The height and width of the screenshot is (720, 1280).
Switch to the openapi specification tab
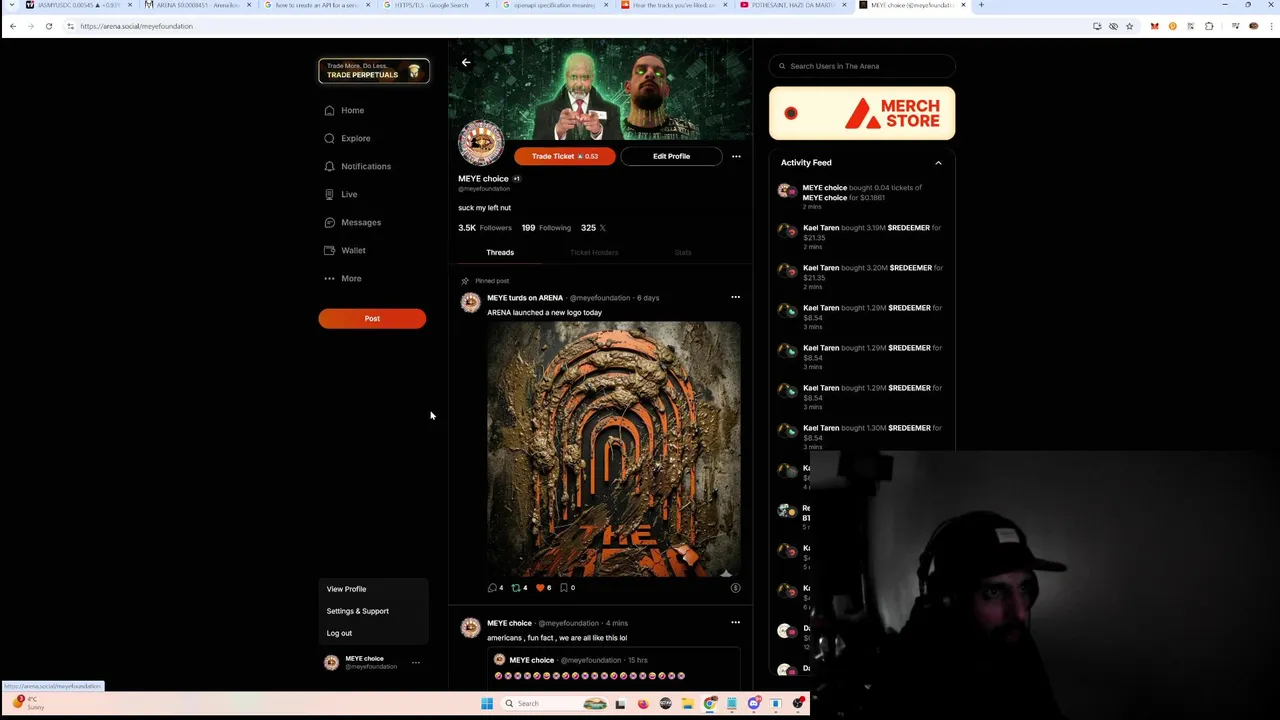(x=555, y=5)
